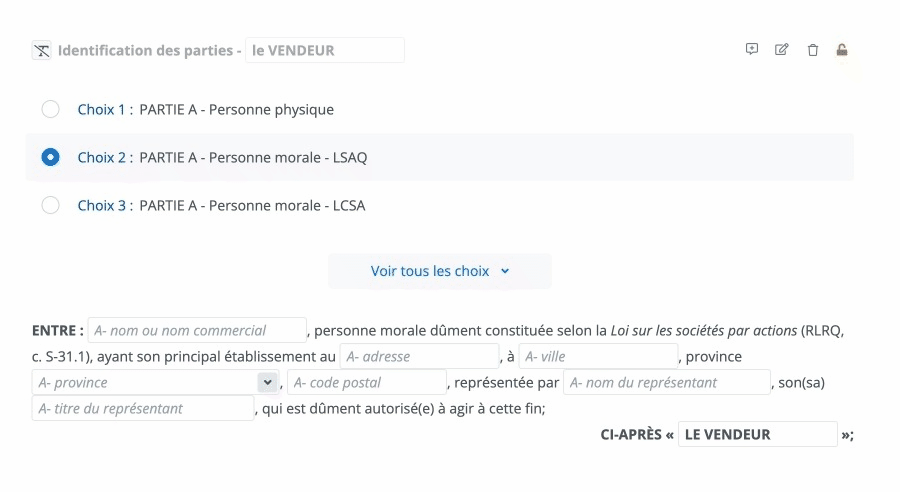Screen dimensions: 900x492
Task: Click the Choix 3 link label
Action: [x=101, y=205]
